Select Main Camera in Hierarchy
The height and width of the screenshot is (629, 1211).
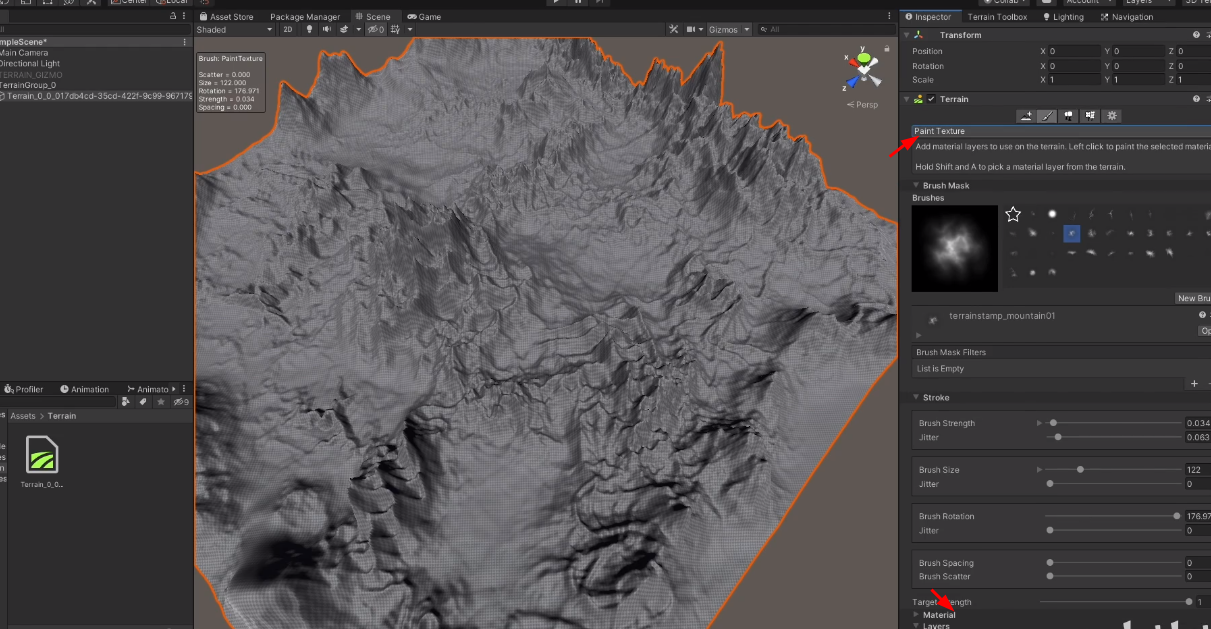pyautogui.click(x=24, y=52)
